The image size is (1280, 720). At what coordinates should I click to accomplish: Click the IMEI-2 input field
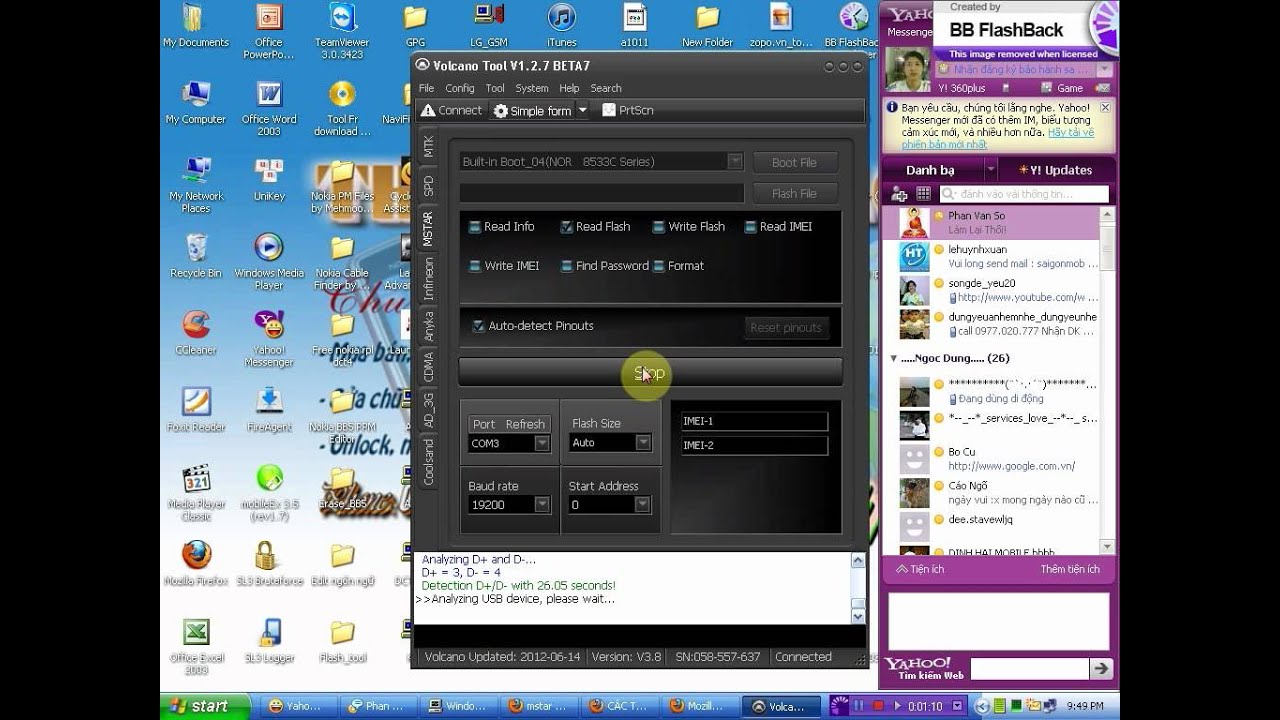point(754,446)
